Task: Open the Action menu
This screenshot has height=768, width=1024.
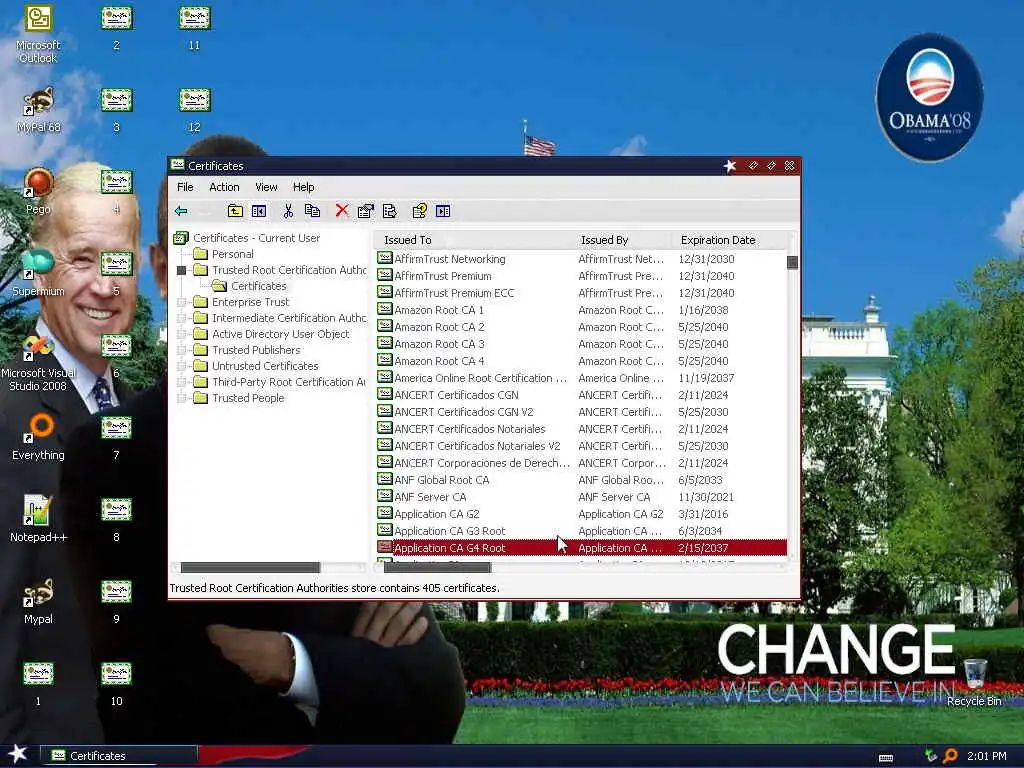Action: pyautogui.click(x=224, y=187)
